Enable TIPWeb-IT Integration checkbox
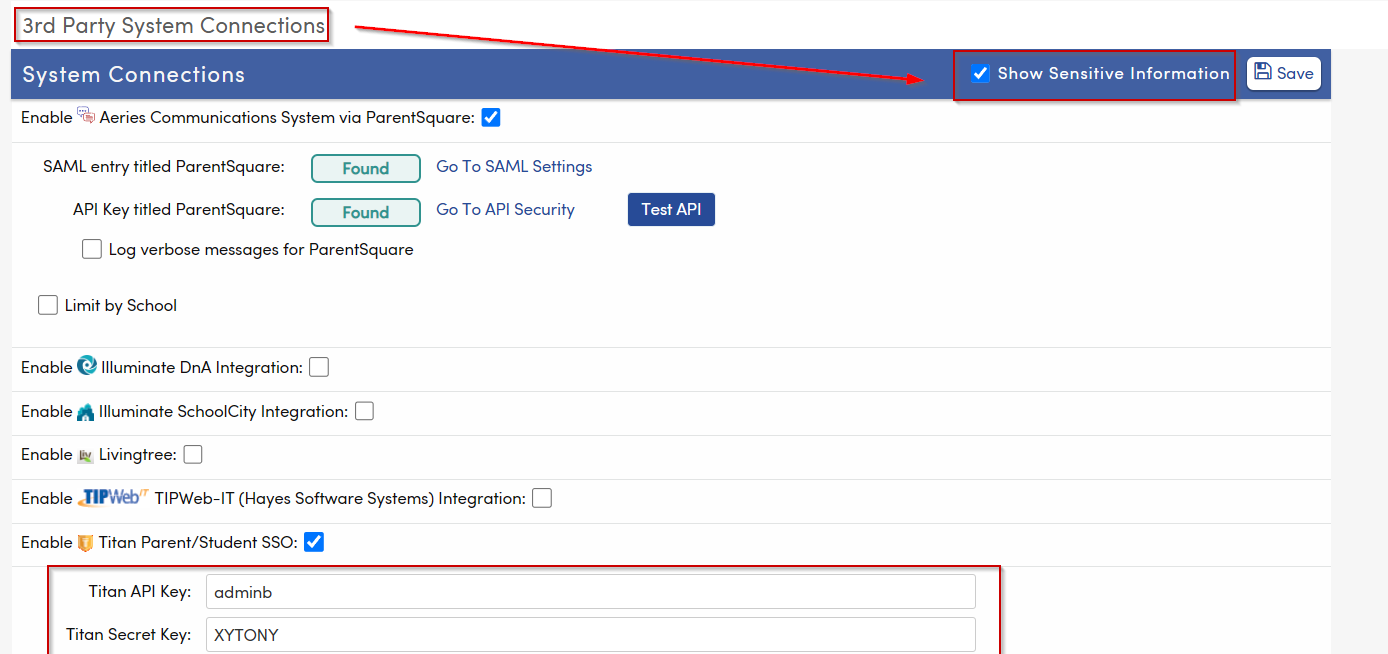 tap(542, 498)
